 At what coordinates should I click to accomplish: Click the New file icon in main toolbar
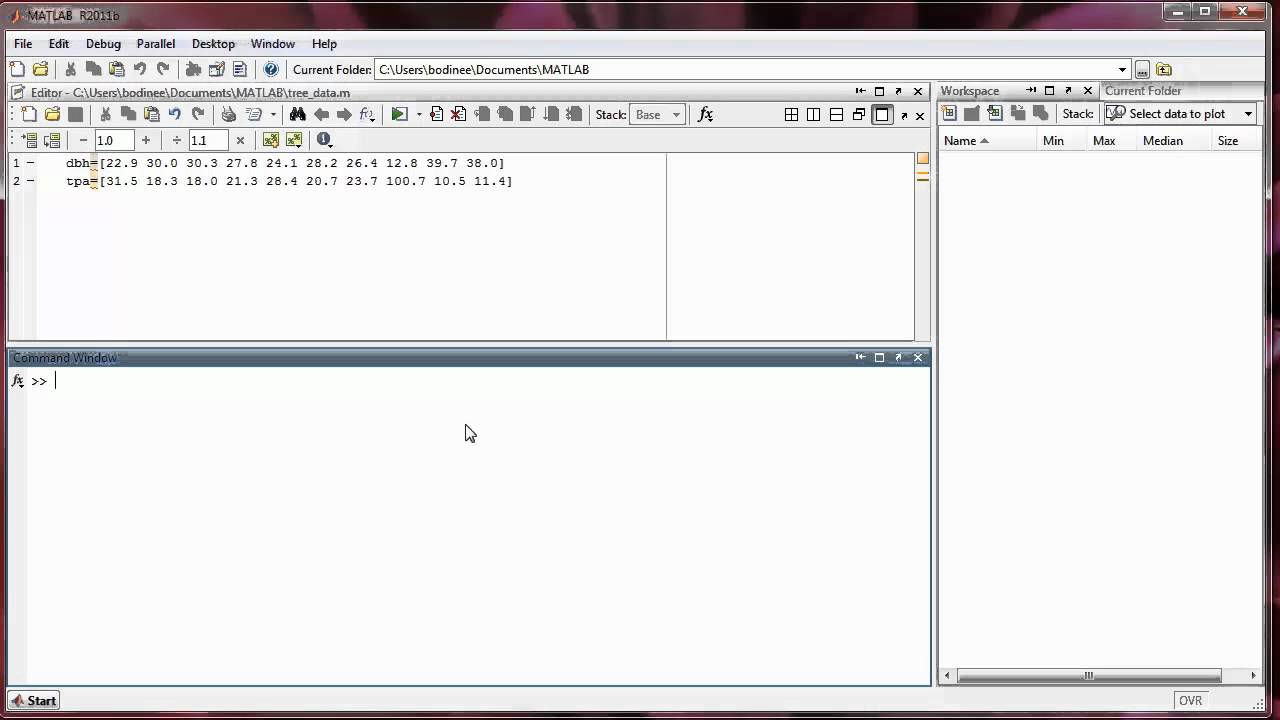17,69
